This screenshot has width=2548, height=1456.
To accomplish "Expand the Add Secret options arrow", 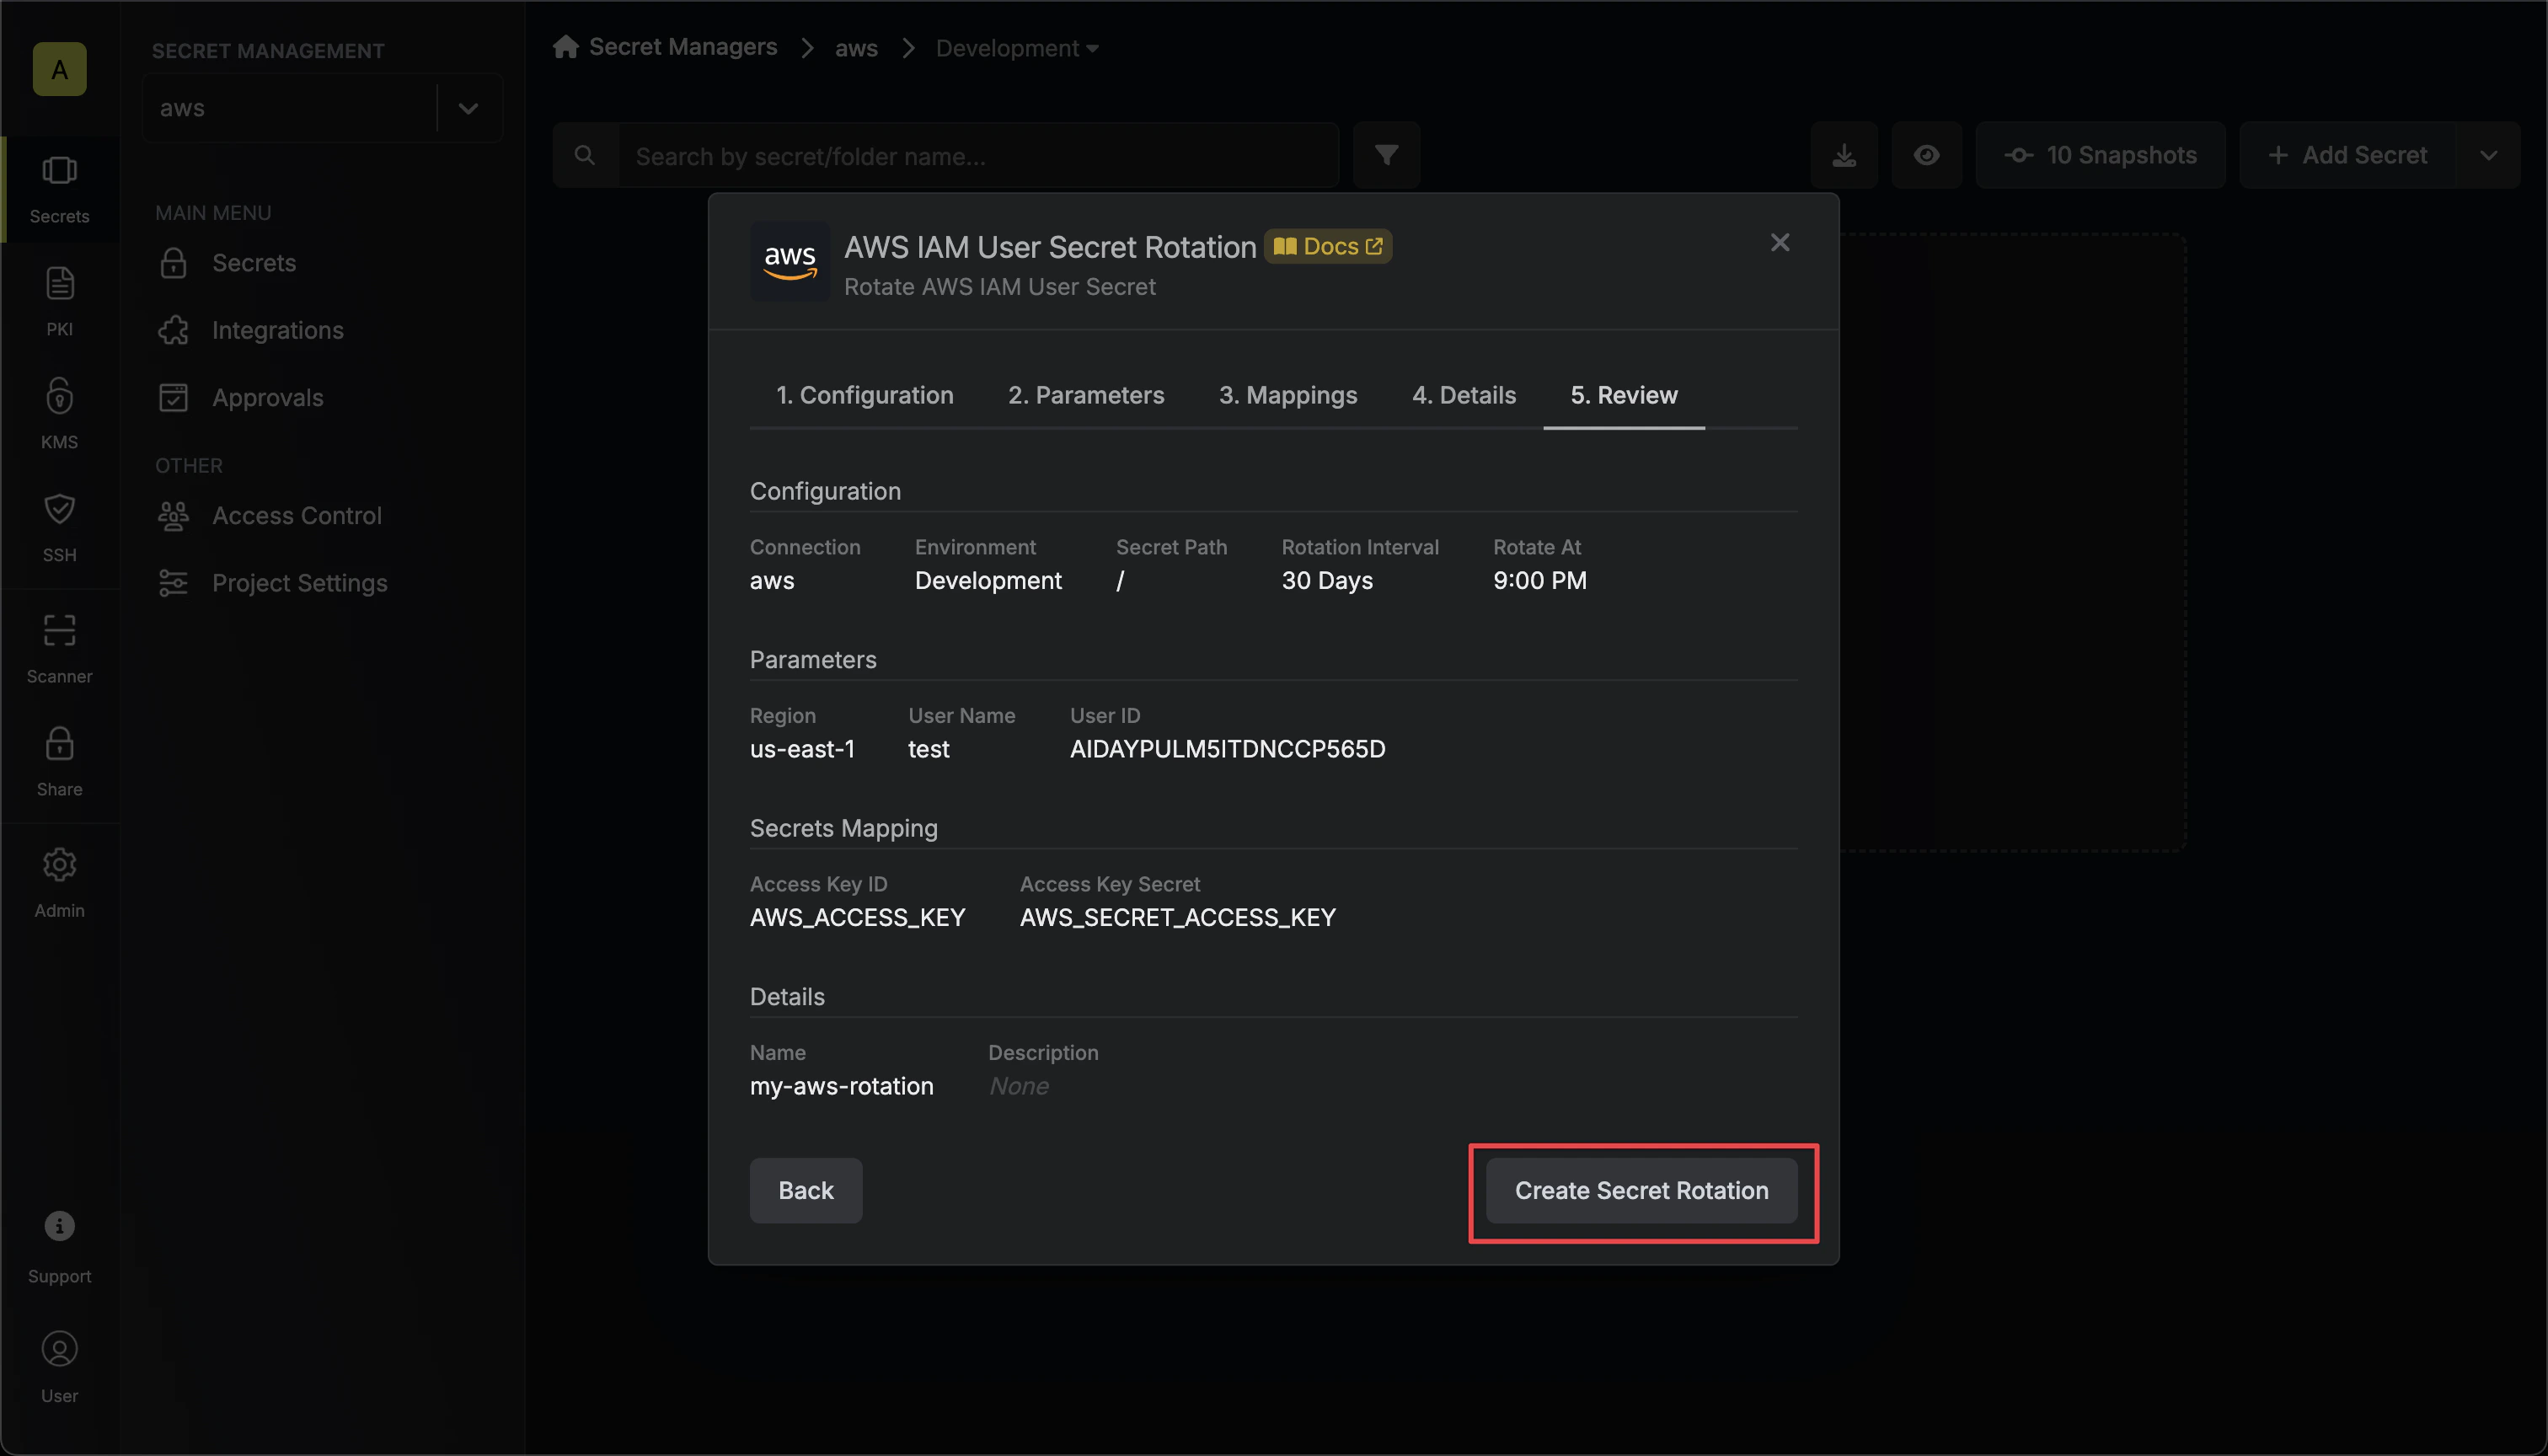I will coord(2489,155).
